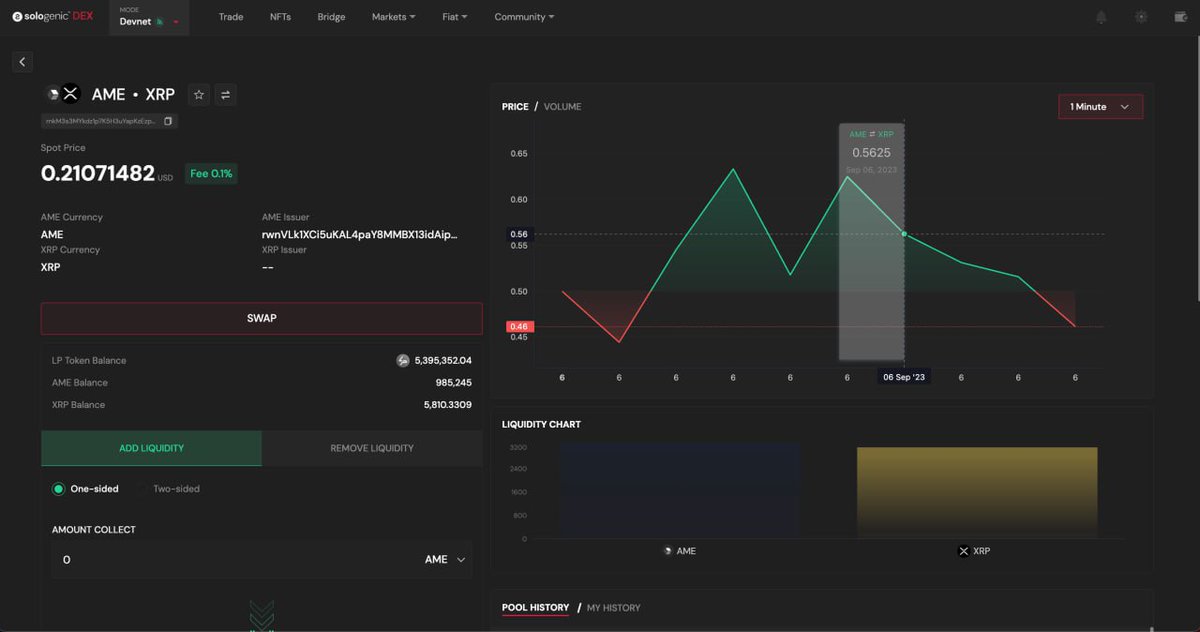
Task: Click the SWAP button
Action: 262,318
